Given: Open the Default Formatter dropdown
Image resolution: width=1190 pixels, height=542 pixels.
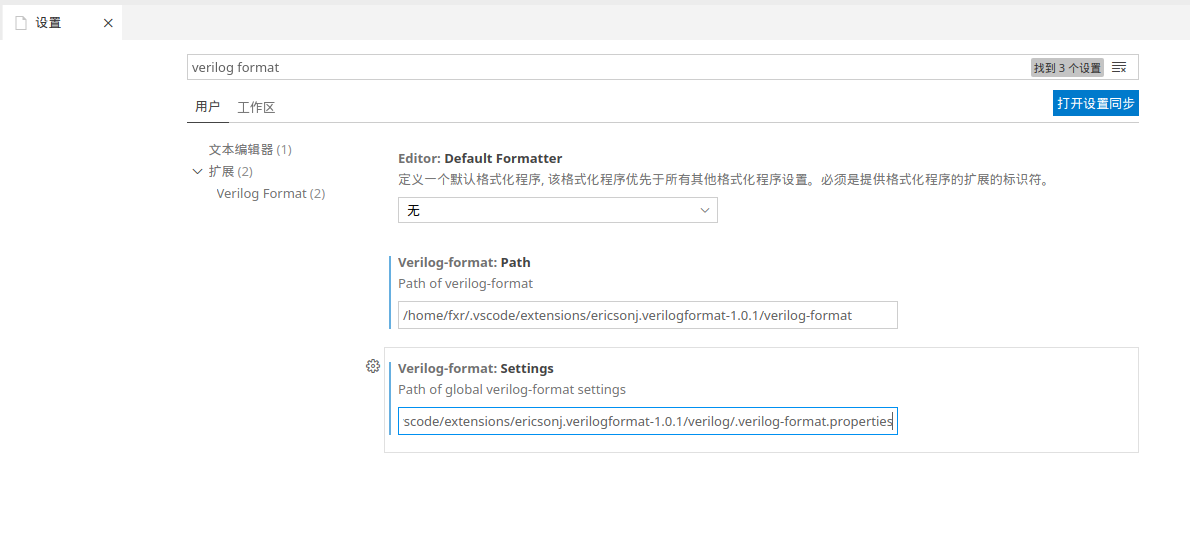Looking at the screenshot, I should 558,210.
